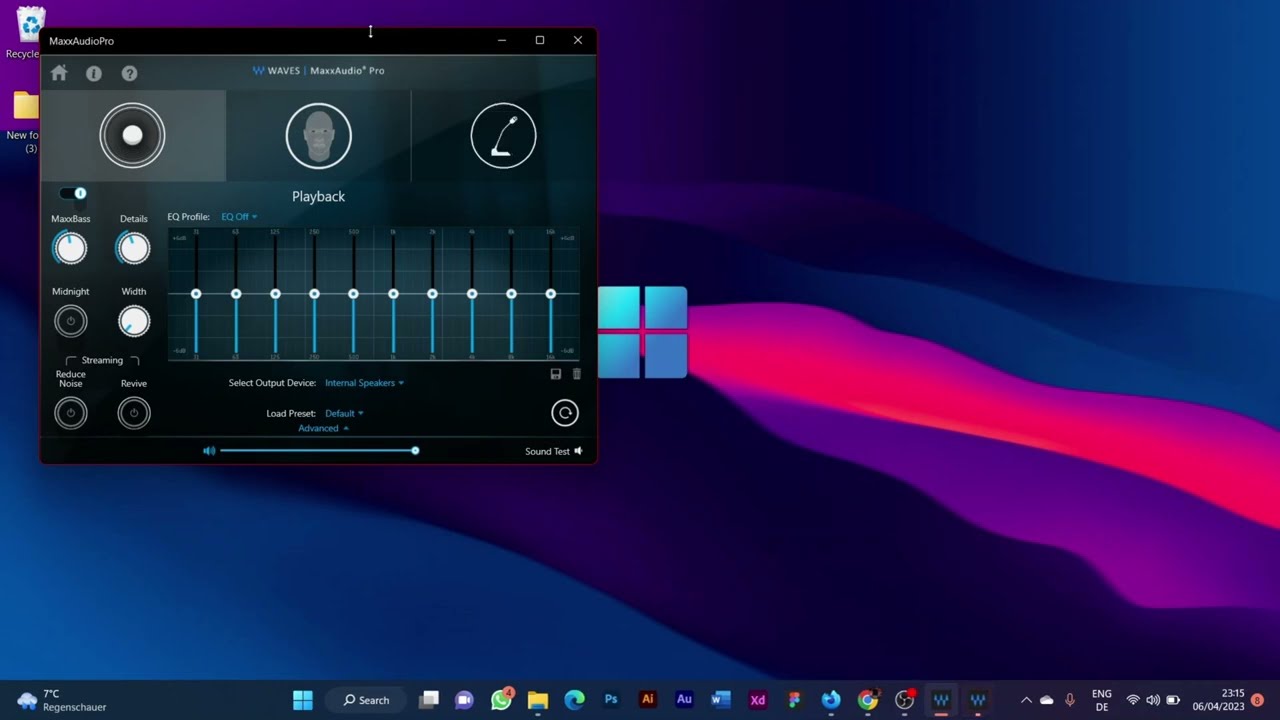Click the Sound Test button
The image size is (1280, 720).
click(x=554, y=451)
